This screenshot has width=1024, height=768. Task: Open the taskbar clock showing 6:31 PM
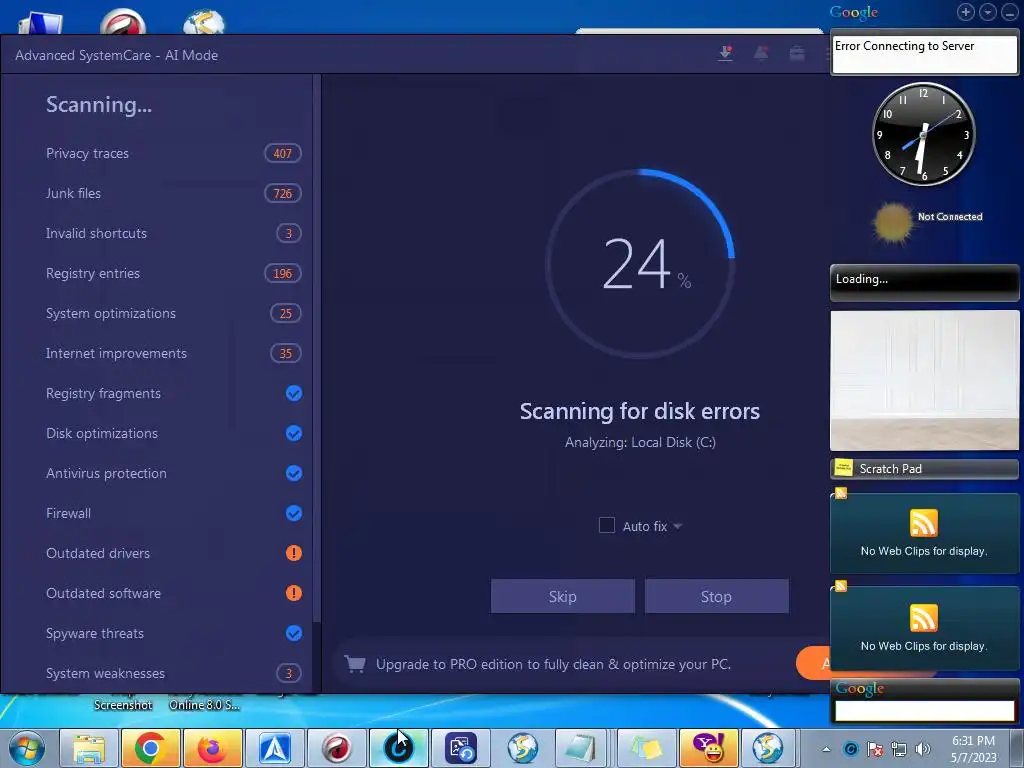pyautogui.click(x=973, y=749)
